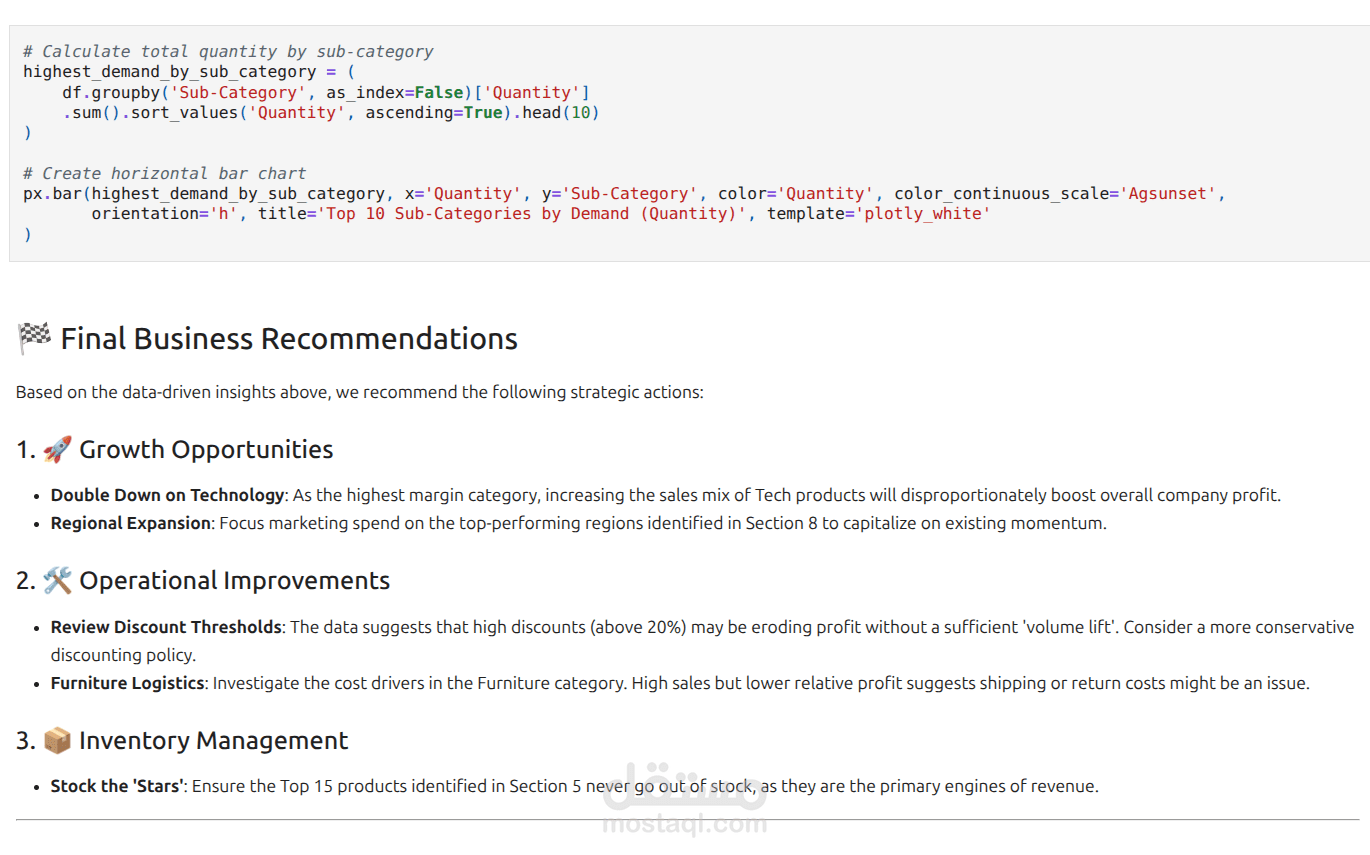Click the package box emoji
The width and height of the screenshot is (1370, 855).
[x=57, y=741]
